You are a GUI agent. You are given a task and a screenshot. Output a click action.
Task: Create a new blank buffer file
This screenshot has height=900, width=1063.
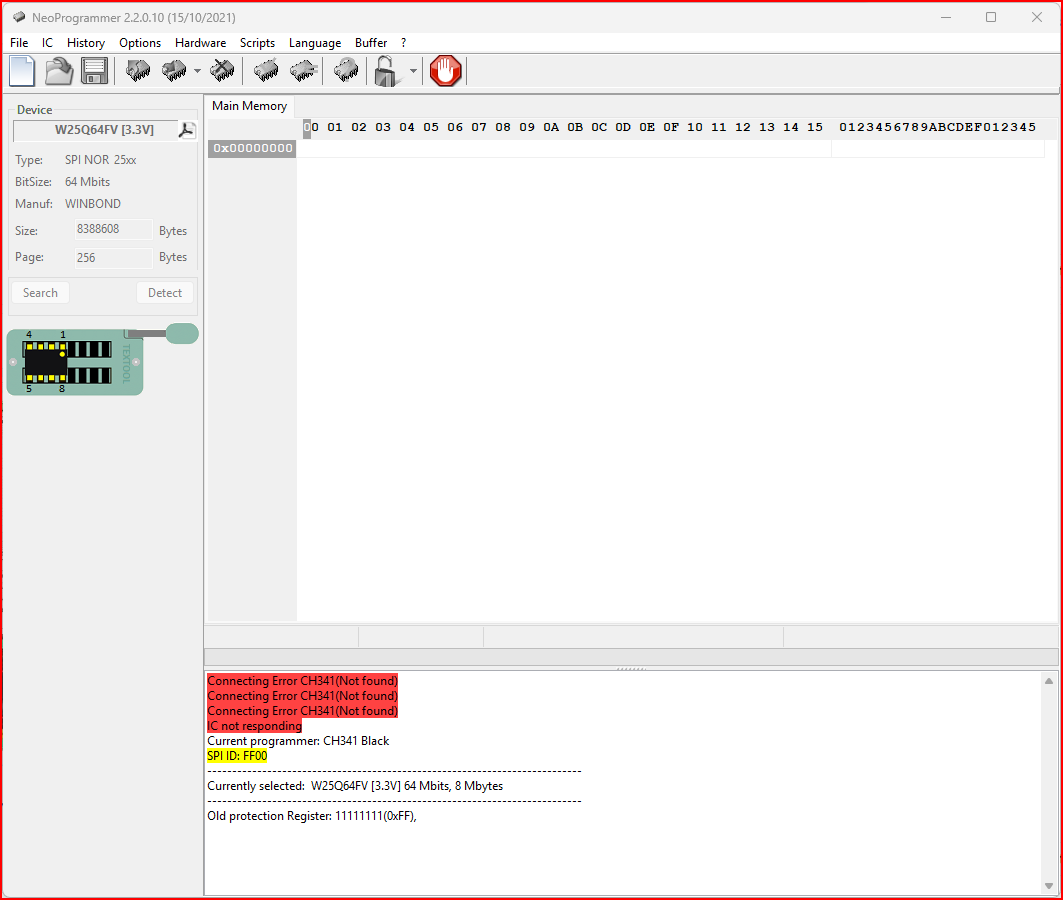[x=22, y=71]
